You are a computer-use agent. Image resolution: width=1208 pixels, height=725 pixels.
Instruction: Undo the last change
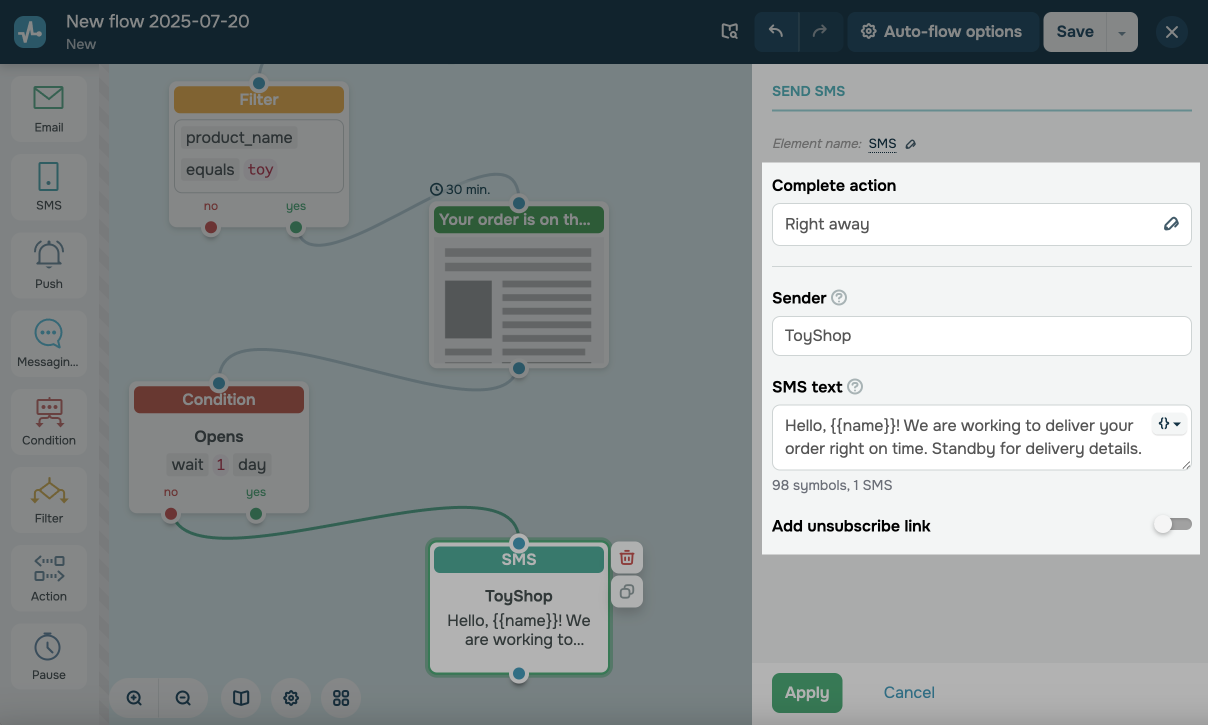[x=776, y=32]
